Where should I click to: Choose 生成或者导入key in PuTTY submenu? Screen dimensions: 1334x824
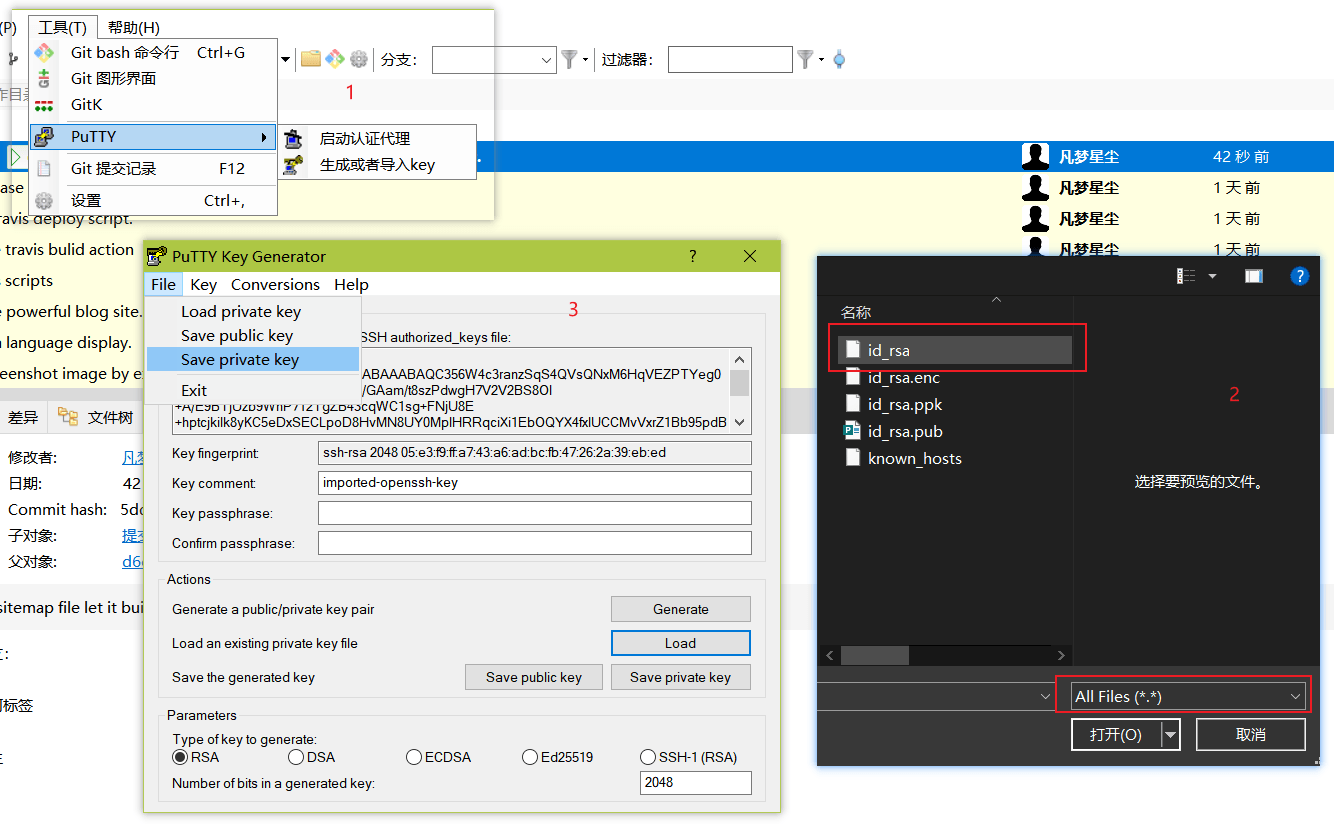pos(377,165)
